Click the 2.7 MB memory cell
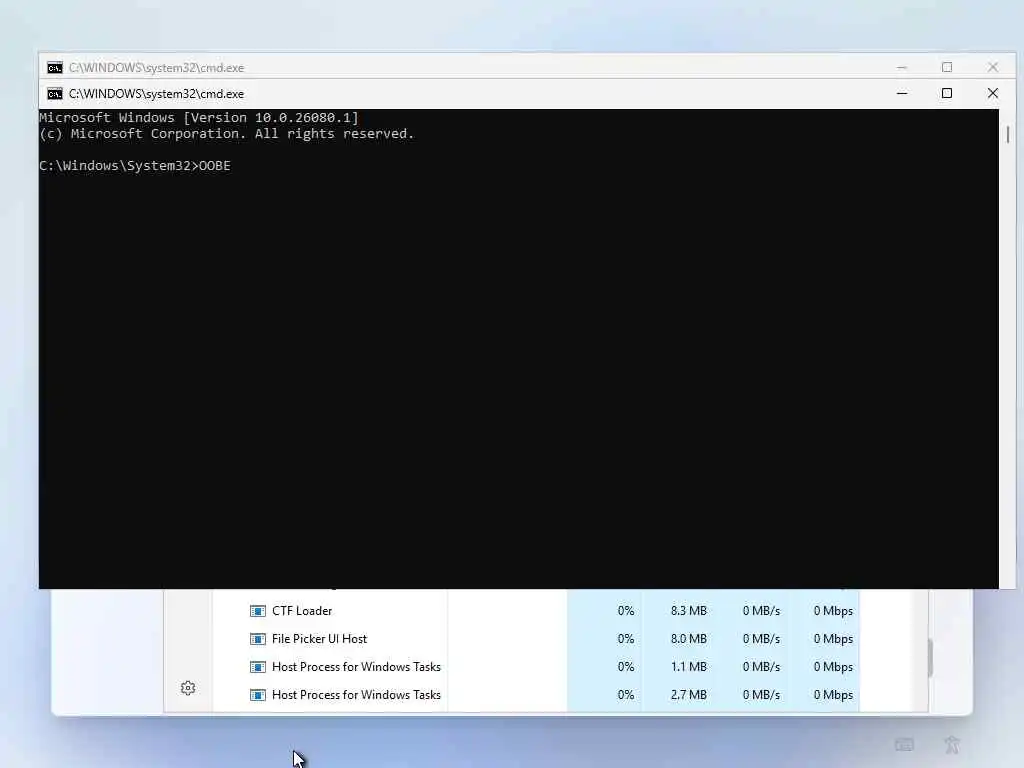 [x=688, y=695]
